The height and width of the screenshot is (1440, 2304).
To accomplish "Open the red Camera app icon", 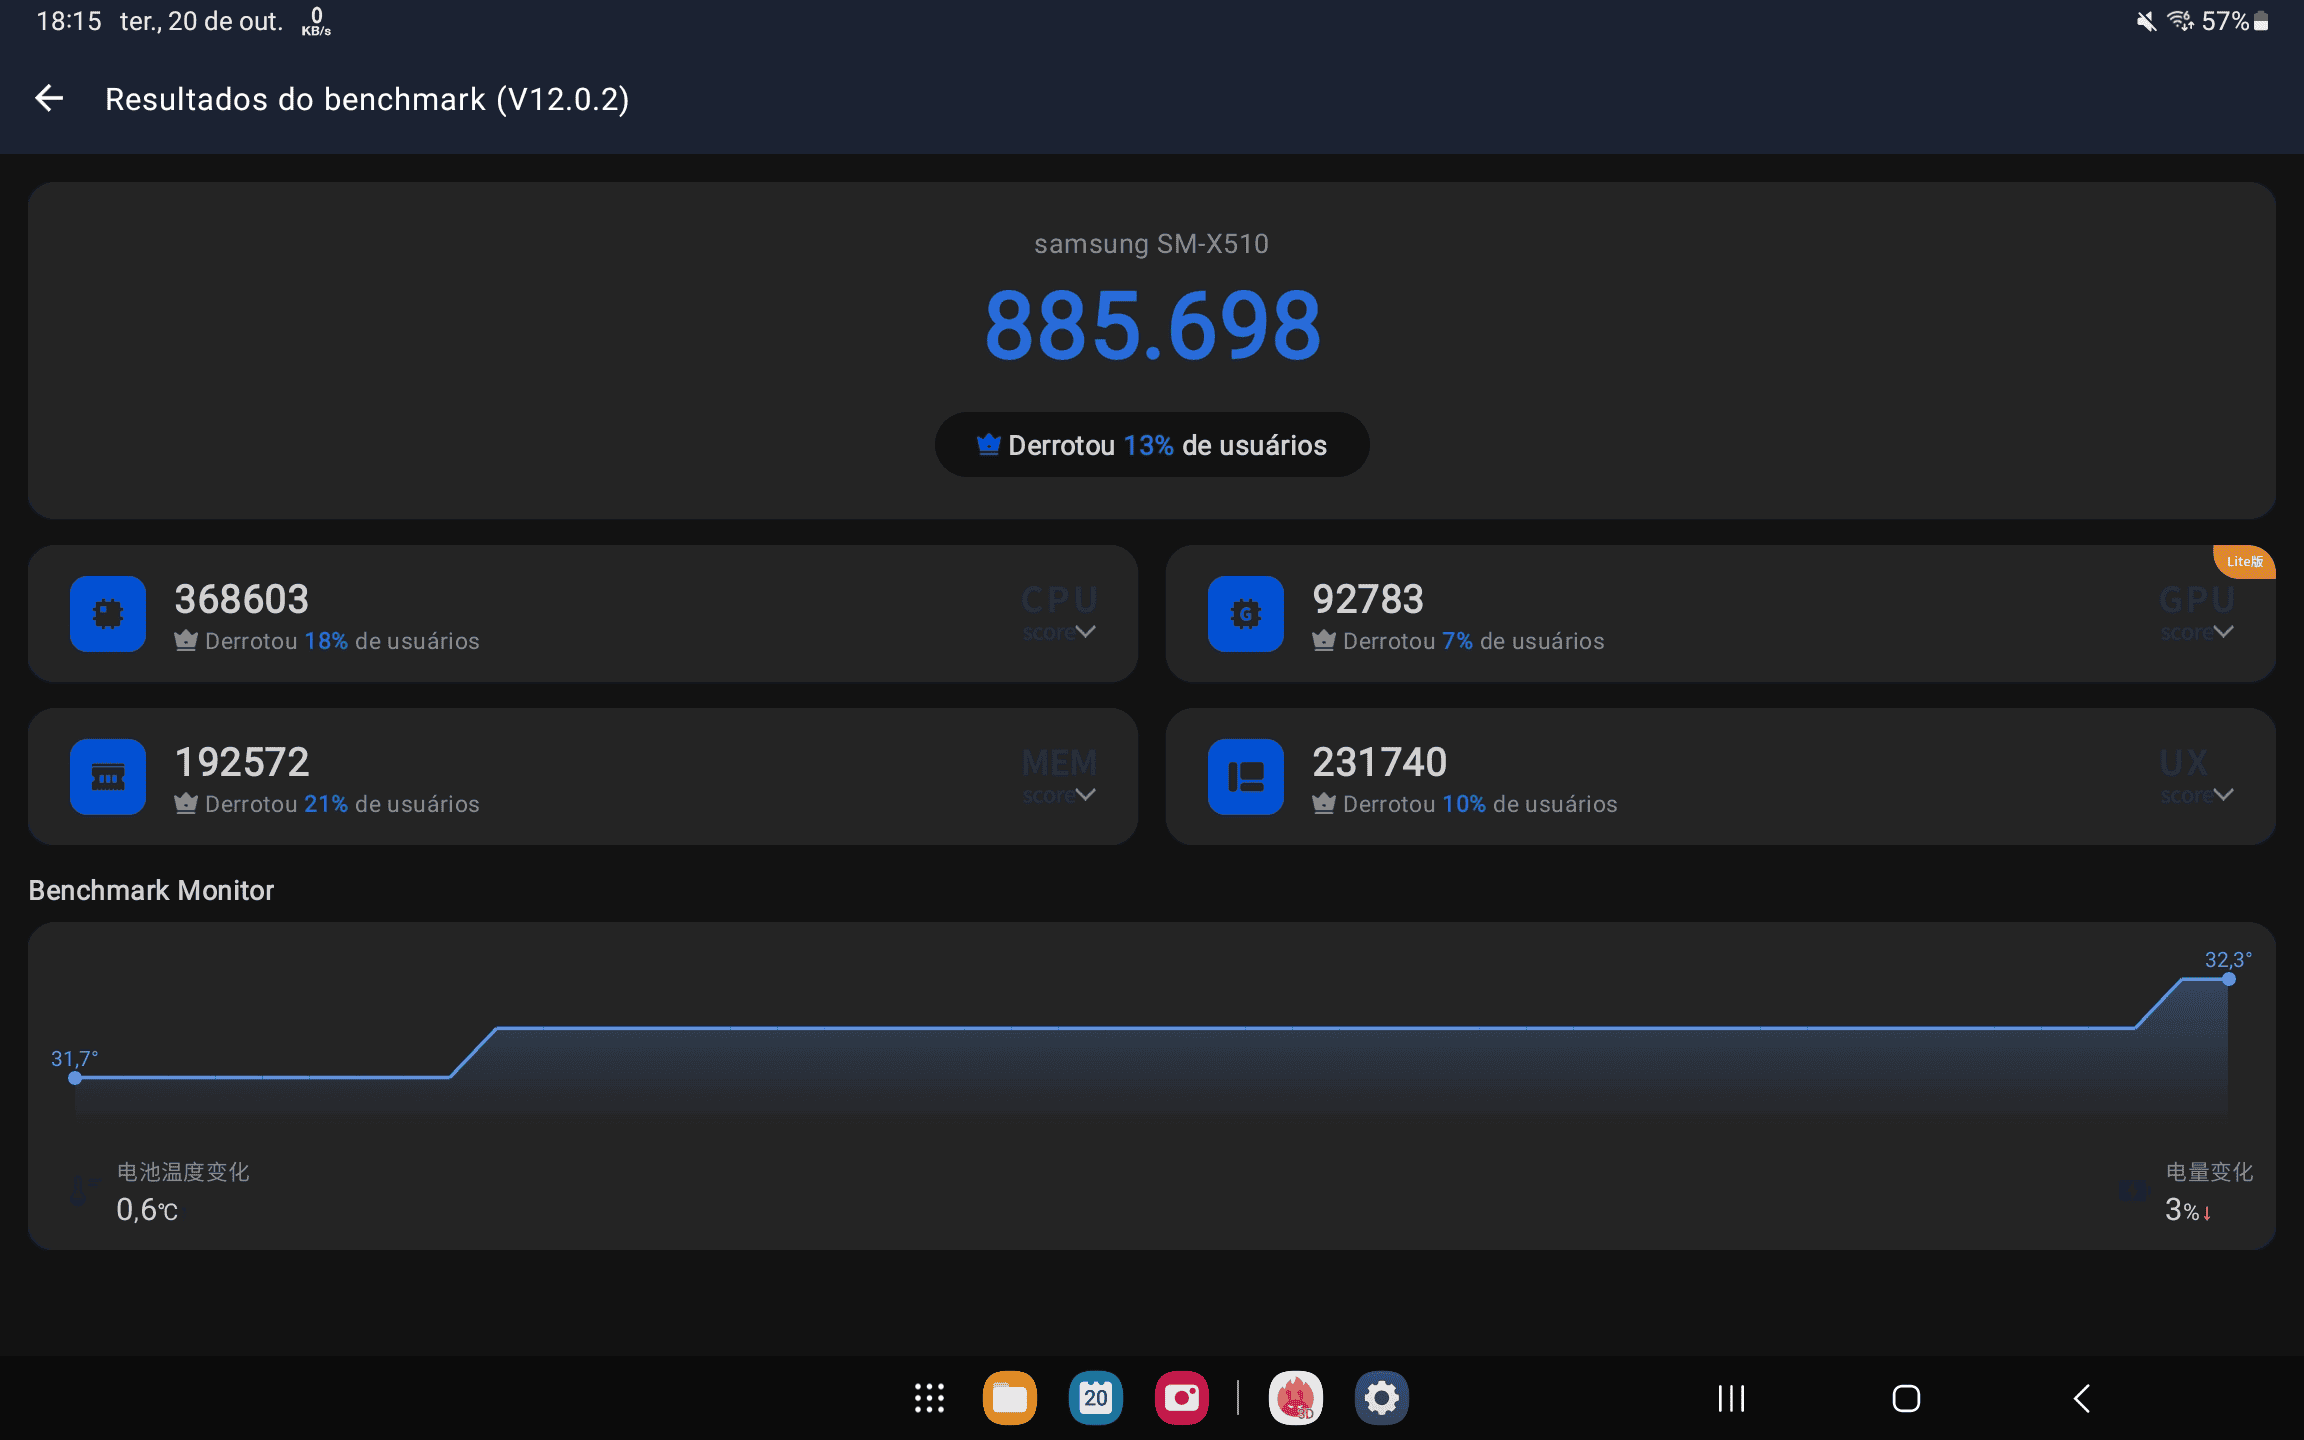I will [1182, 1398].
